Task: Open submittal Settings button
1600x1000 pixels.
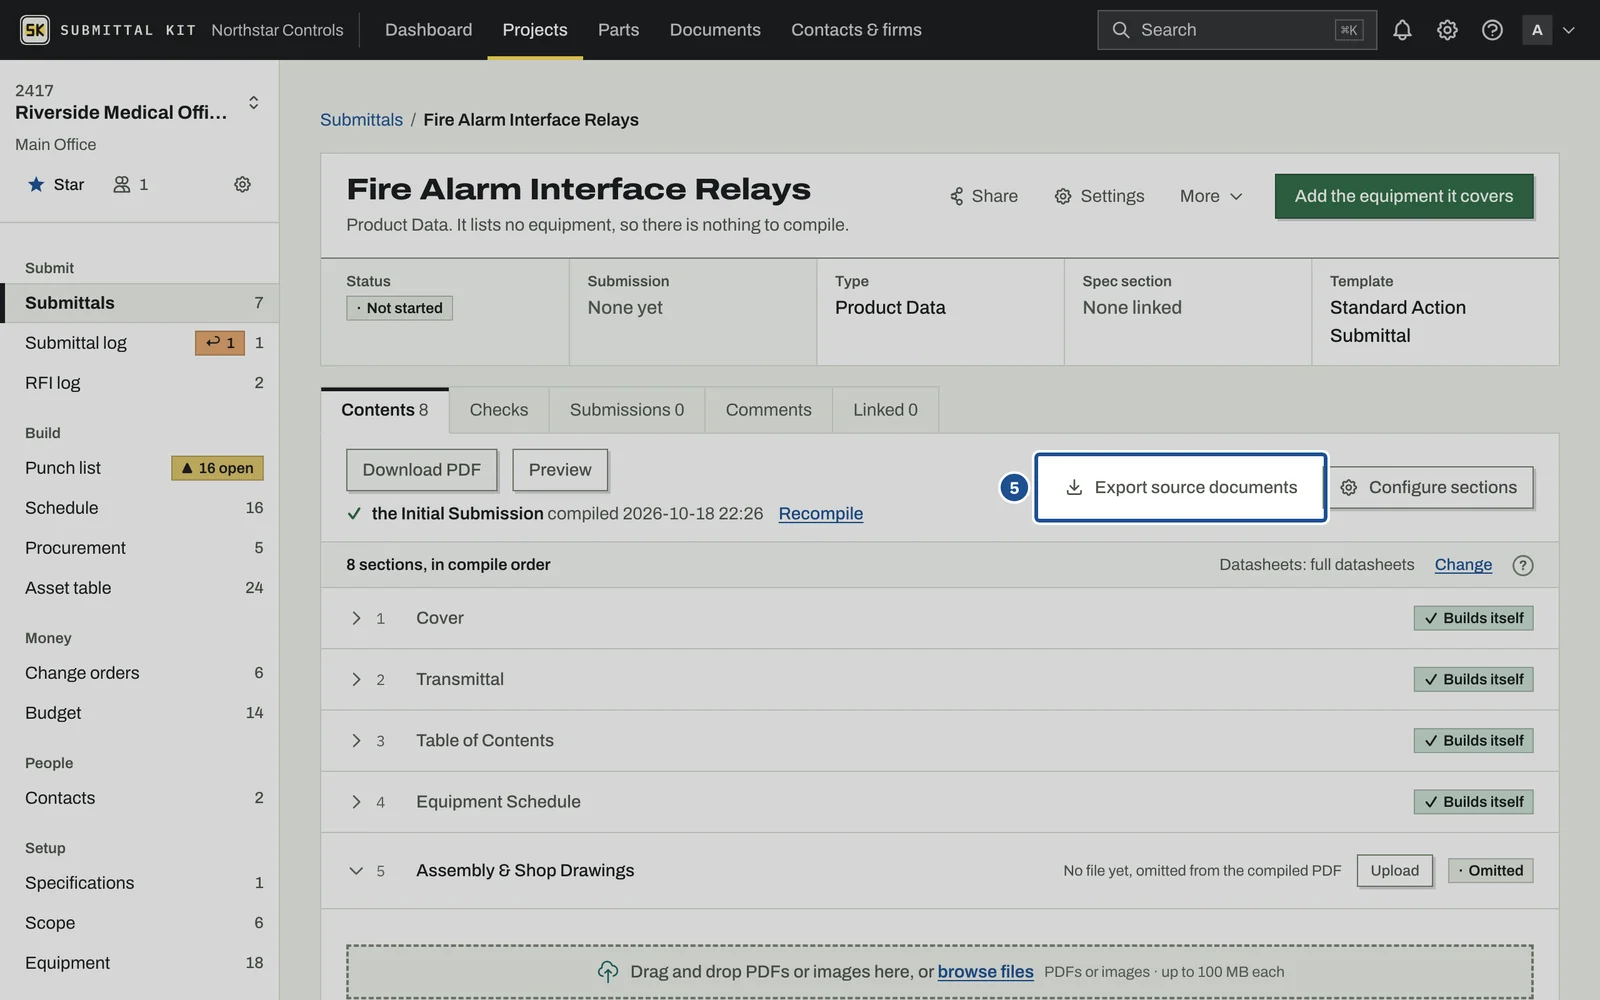Action: [x=1099, y=196]
